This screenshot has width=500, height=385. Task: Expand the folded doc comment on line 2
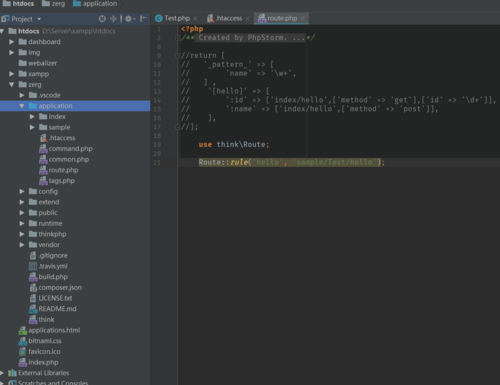tap(177, 38)
